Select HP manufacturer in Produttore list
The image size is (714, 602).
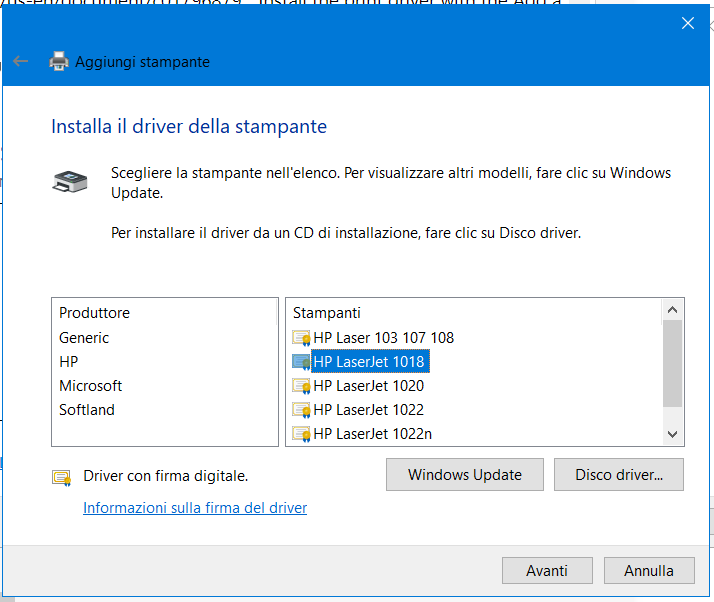(69, 362)
